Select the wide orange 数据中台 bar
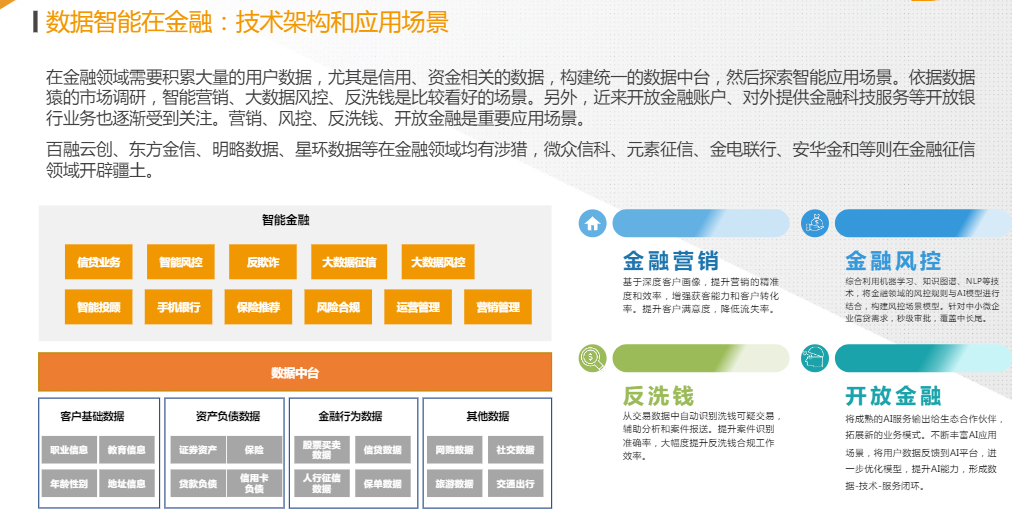The image size is (1012, 525). [x=295, y=373]
